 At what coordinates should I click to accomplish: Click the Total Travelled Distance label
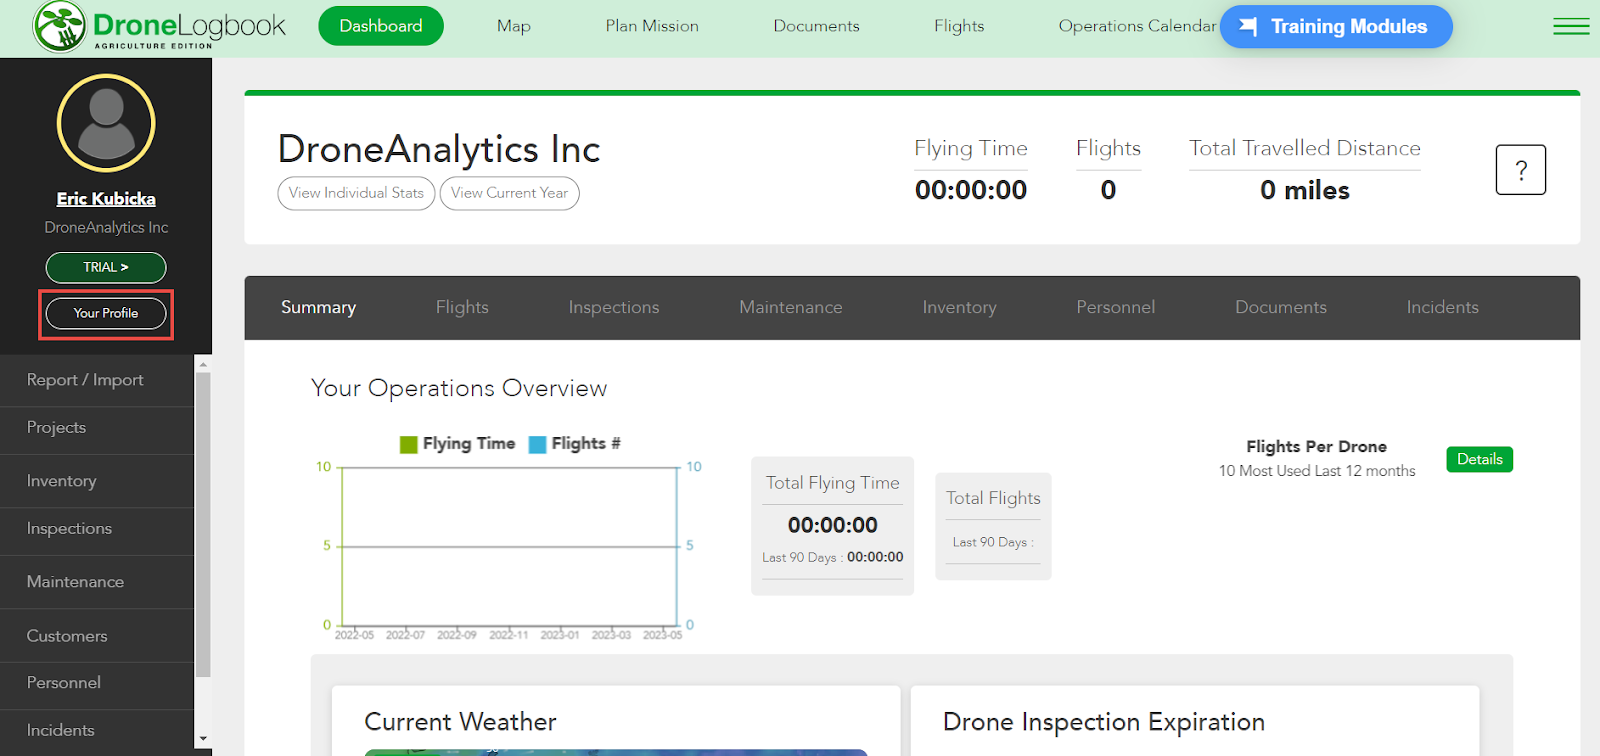[x=1305, y=148]
